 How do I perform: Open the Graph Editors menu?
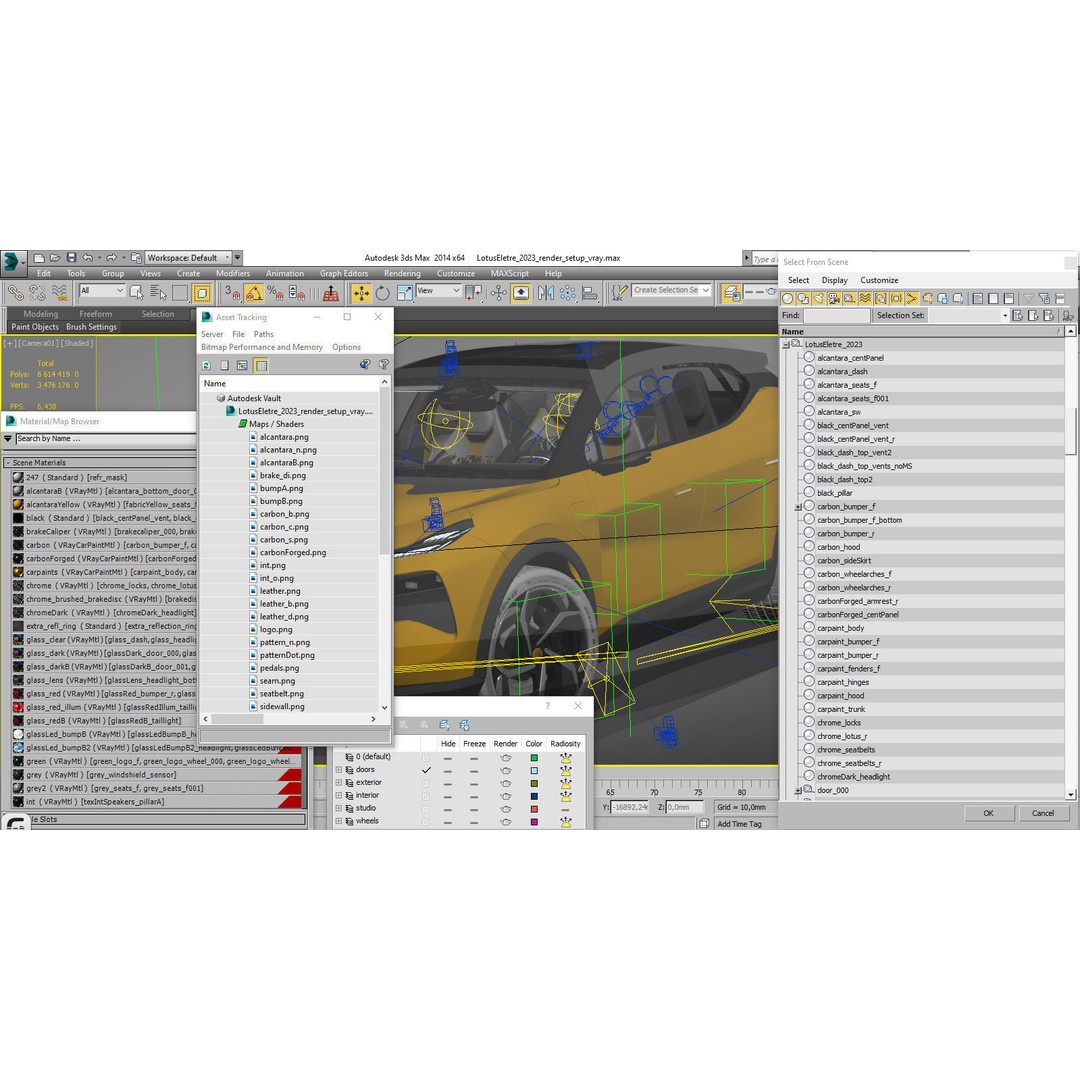[x=344, y=273]
